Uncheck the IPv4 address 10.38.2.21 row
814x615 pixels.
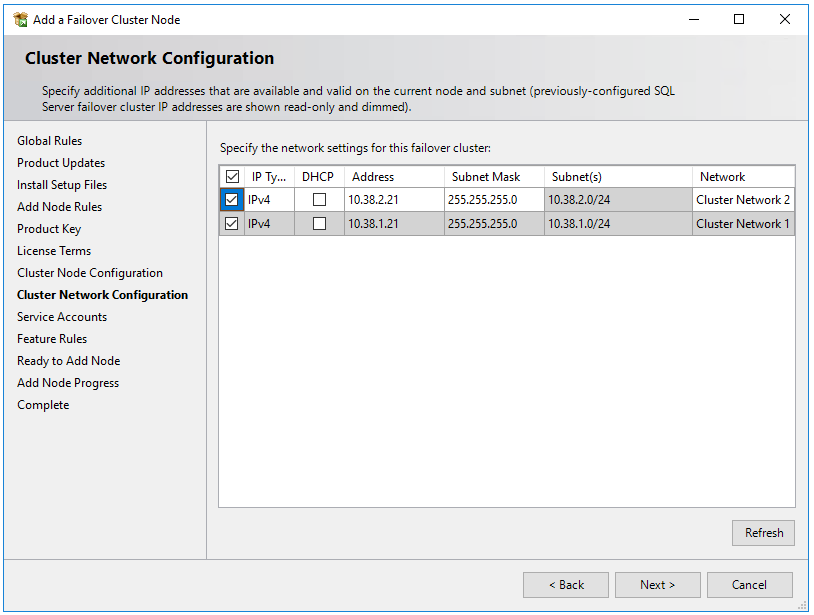tap(232, 200)
